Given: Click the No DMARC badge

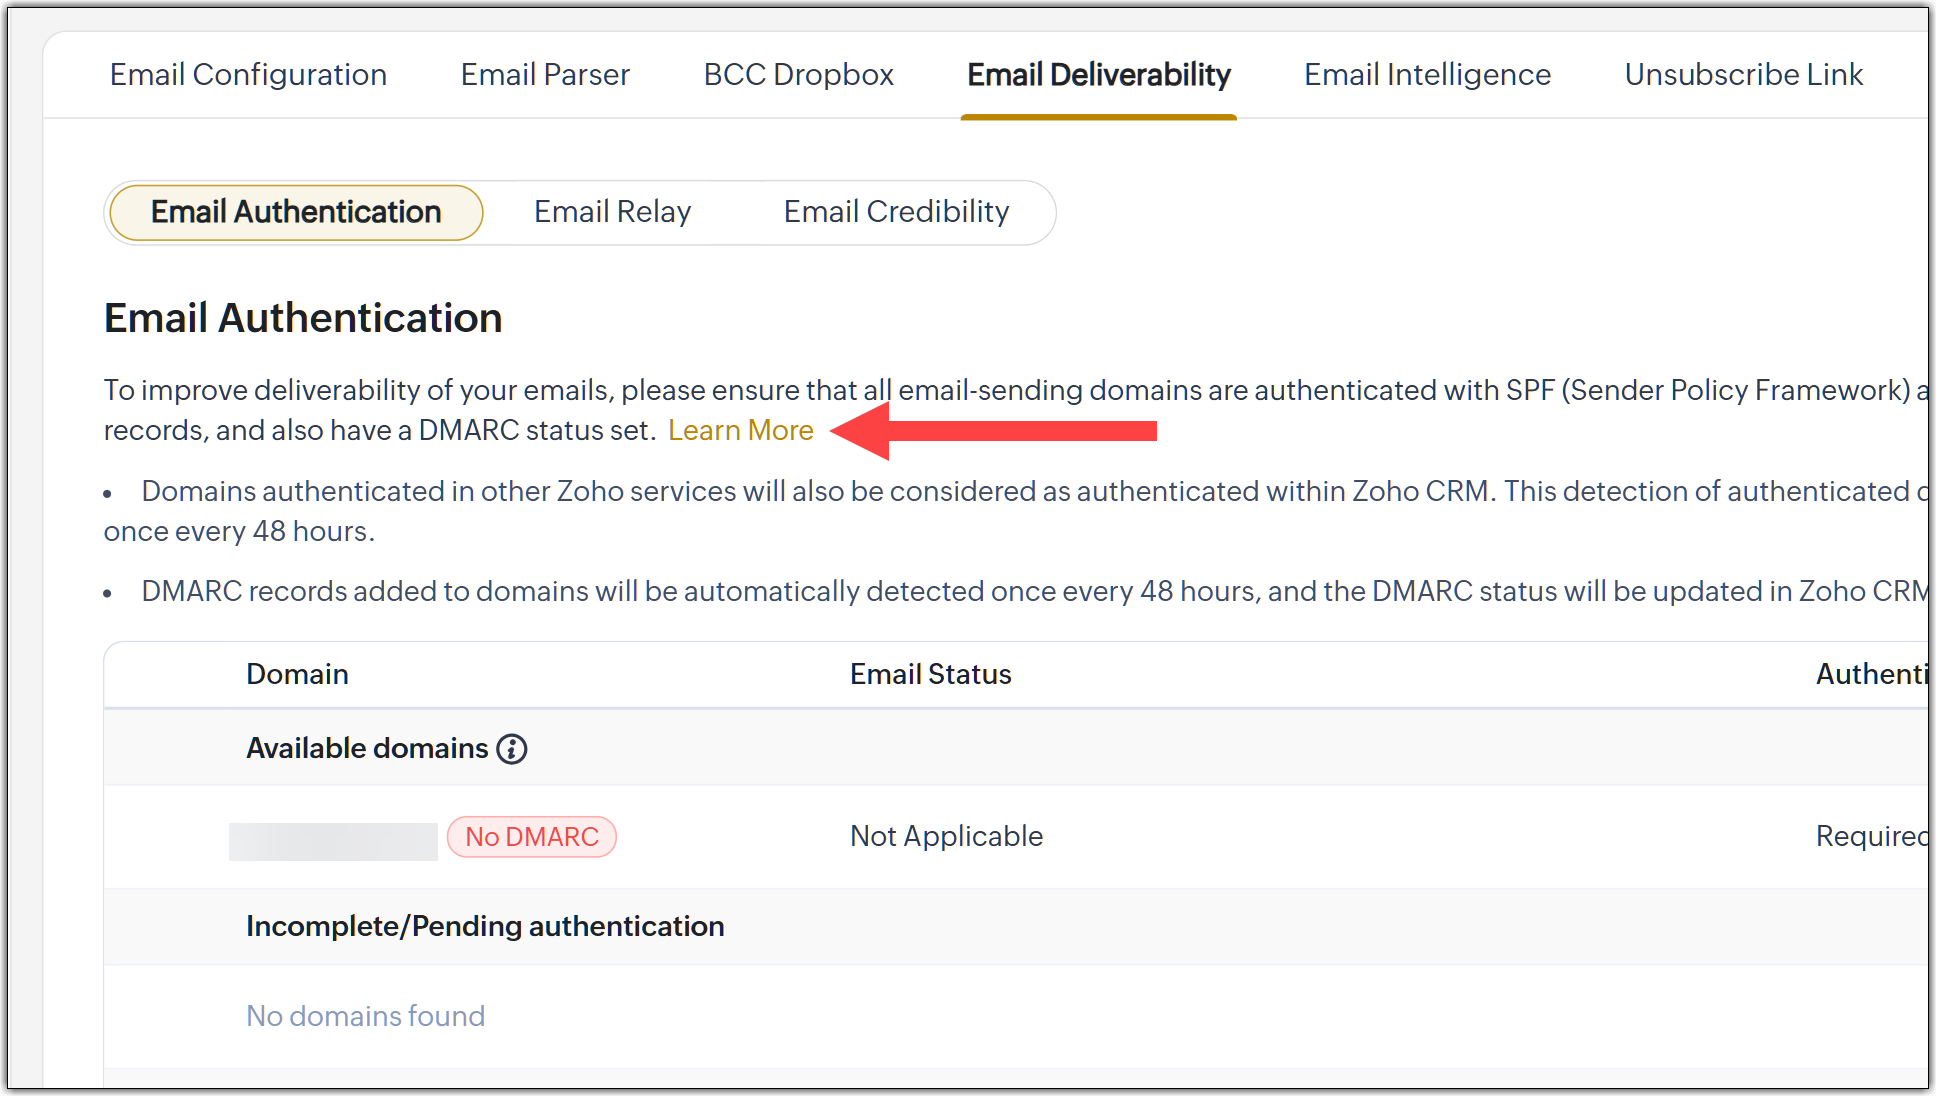Looking at the screenshot, I should click(531, 837).
